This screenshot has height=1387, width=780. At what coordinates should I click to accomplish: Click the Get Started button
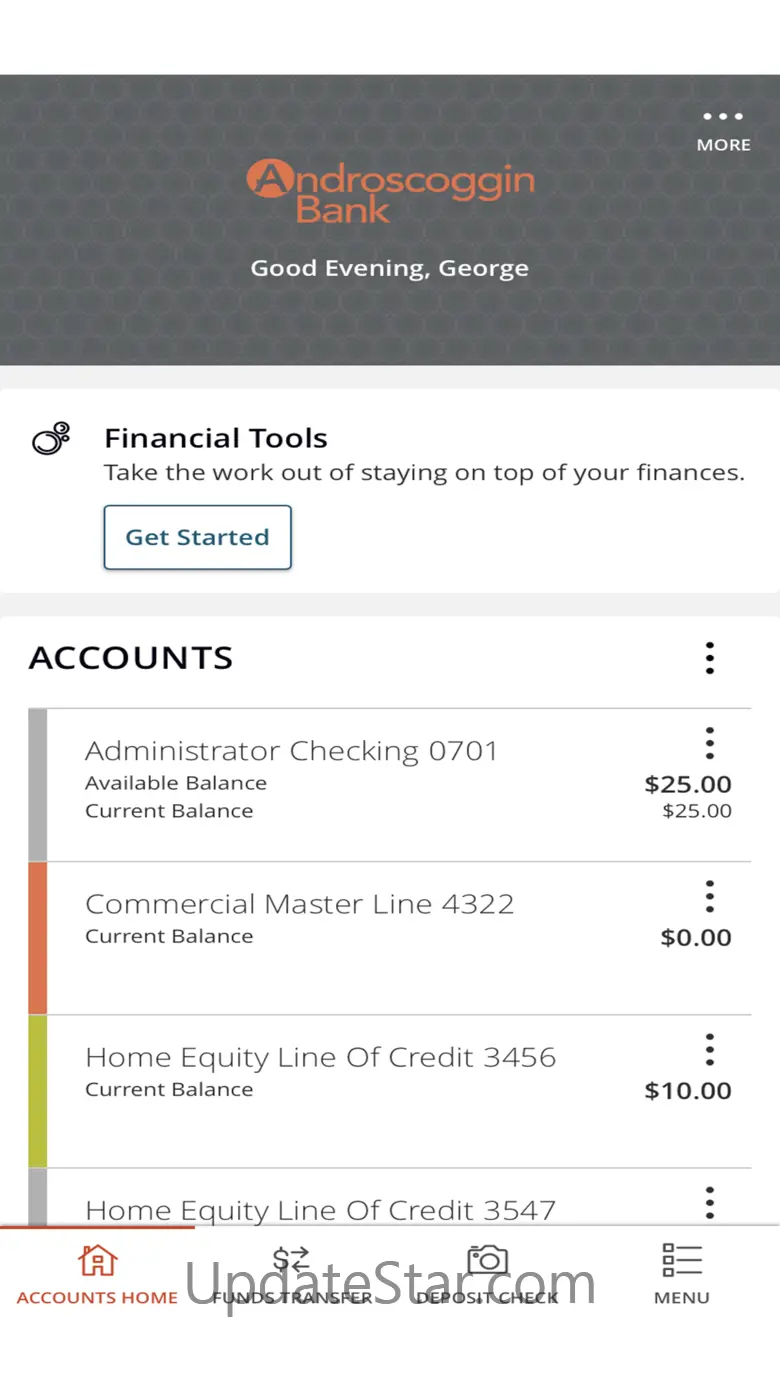click(197, 537)
